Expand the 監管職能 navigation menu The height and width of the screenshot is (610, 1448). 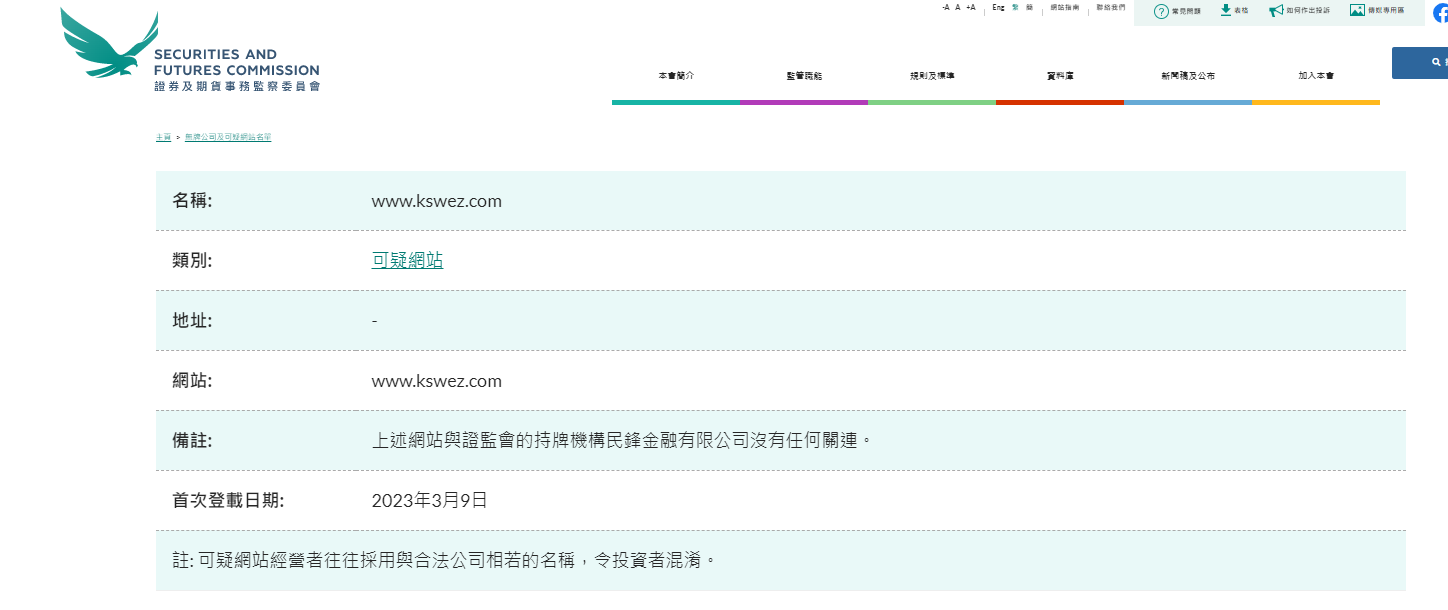tap(803, 76)
